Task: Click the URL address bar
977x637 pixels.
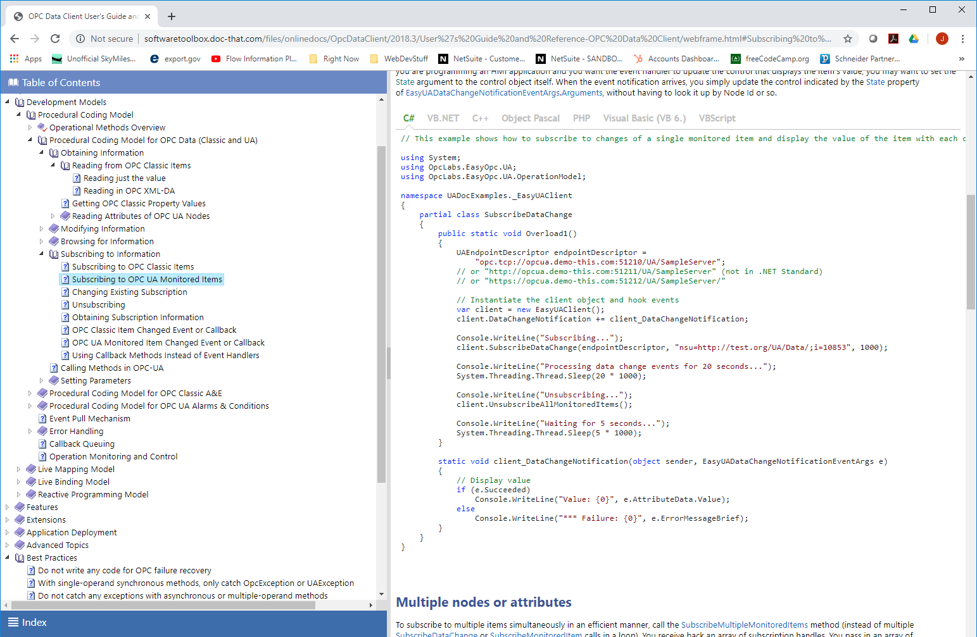Action: [x=480, y=39]
